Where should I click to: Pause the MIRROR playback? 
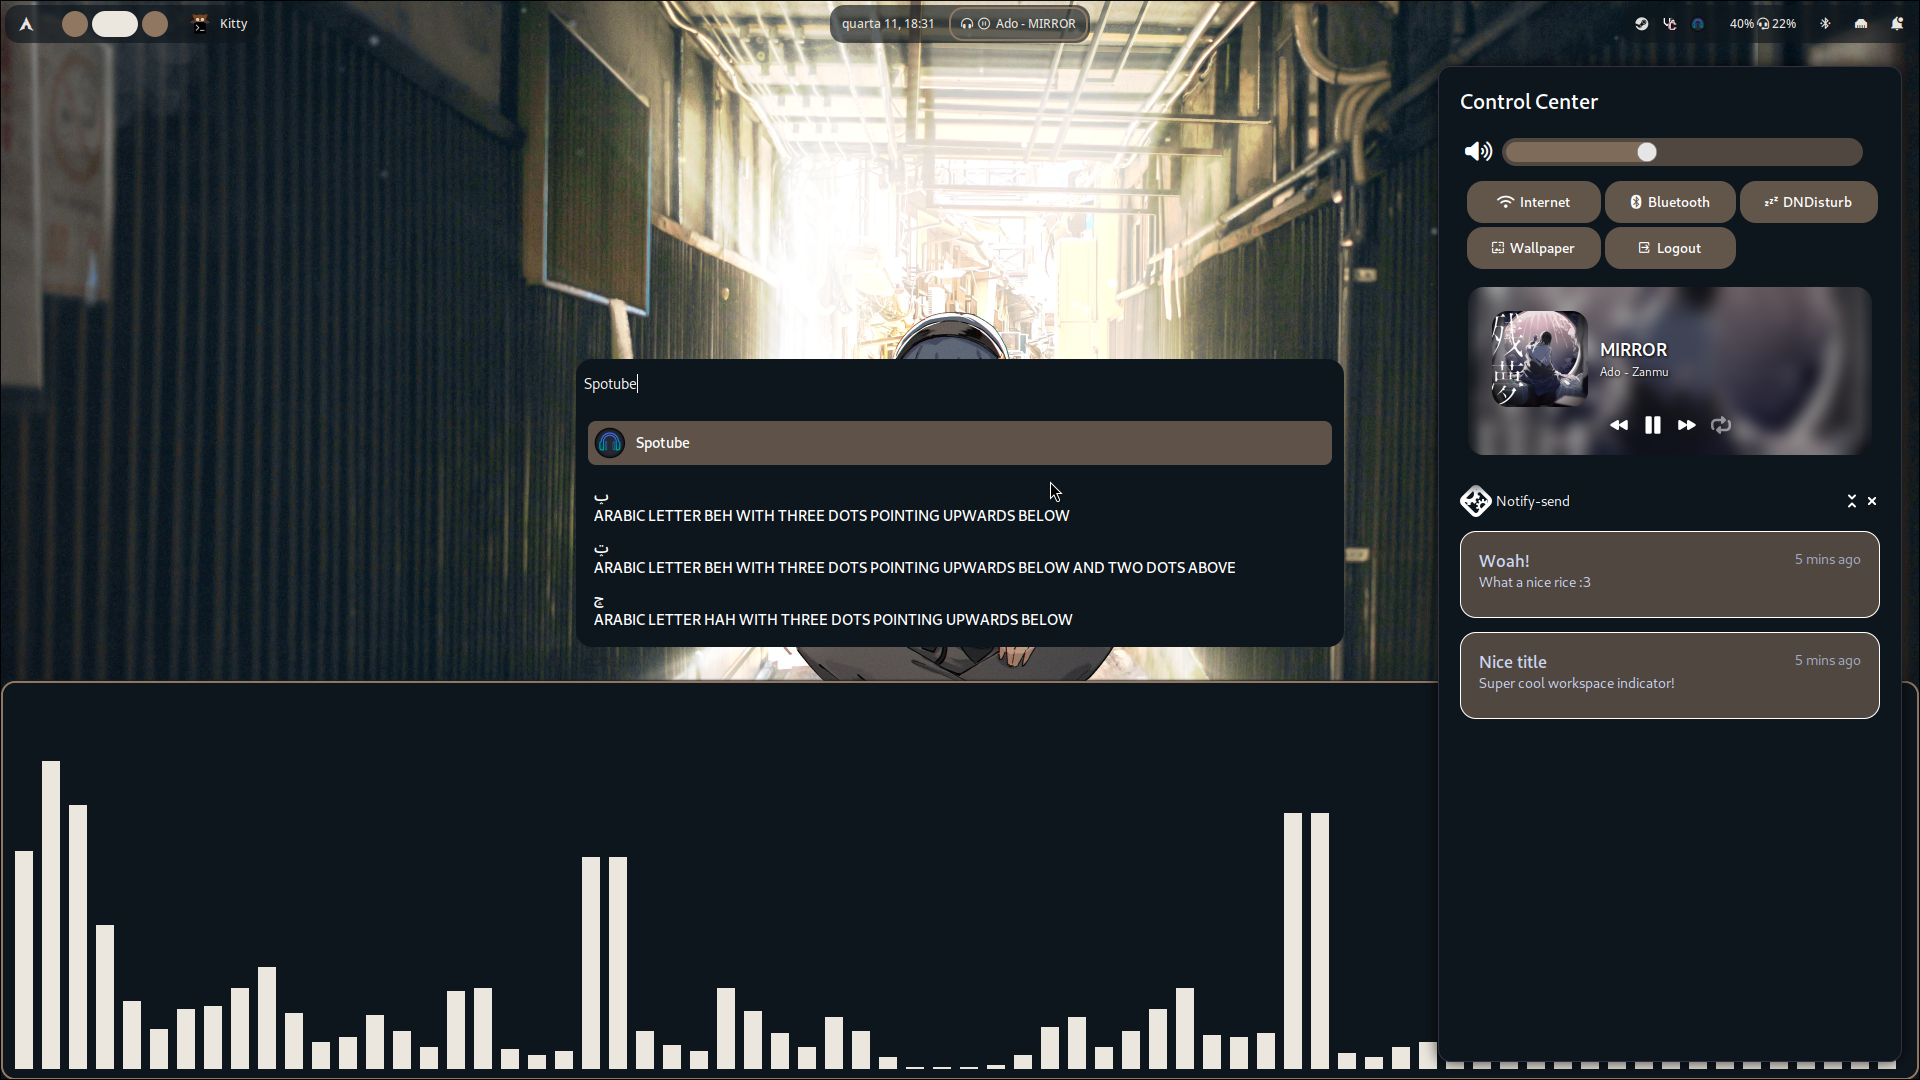pyautogui.click(x=1653, y=425)
